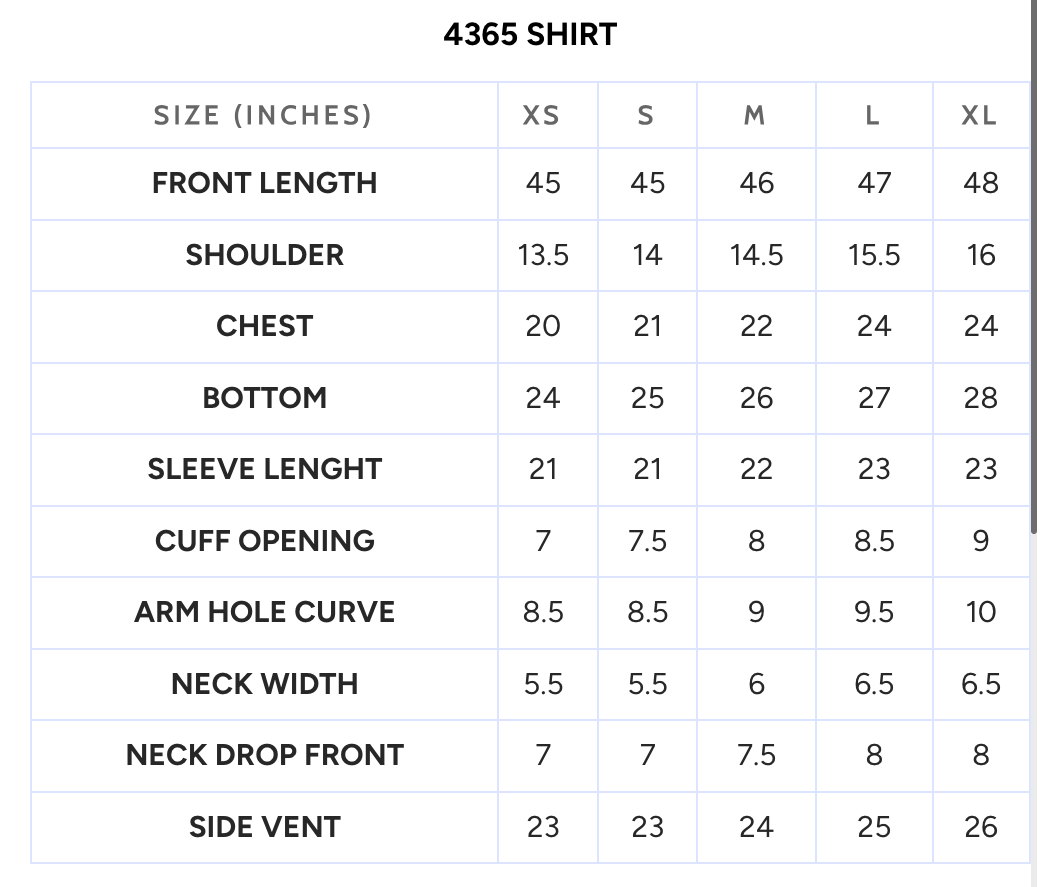Click the BOTTOM row label
Screen dimensions: 1056x887
(x=265, y=398)
